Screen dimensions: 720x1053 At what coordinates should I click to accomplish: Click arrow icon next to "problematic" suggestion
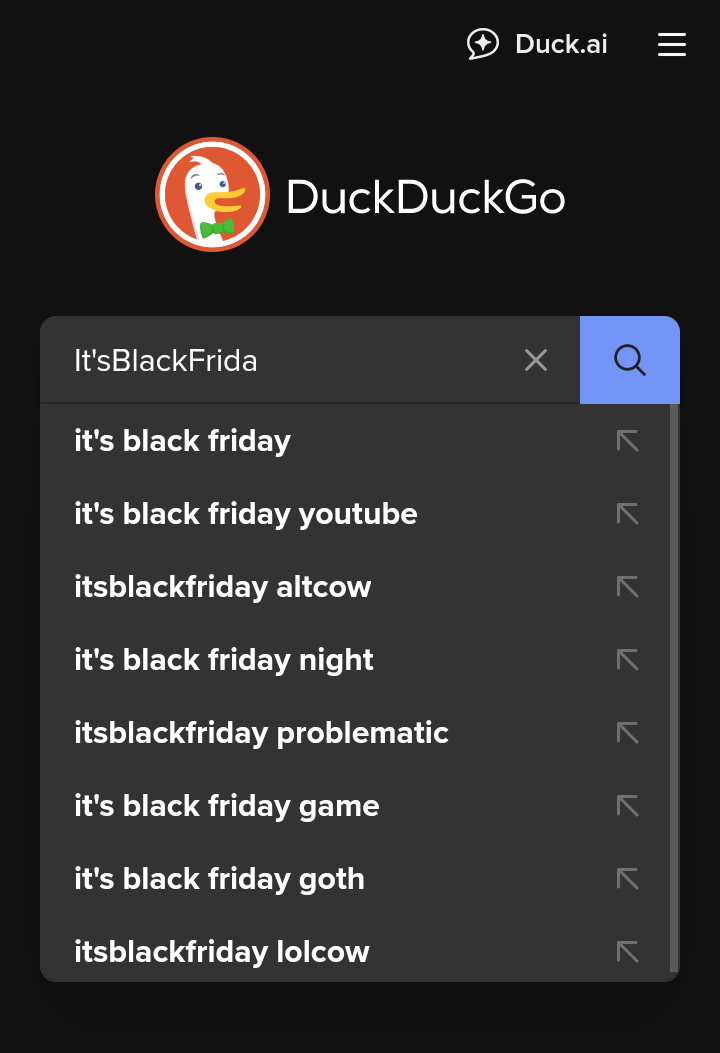pos(627,733)
